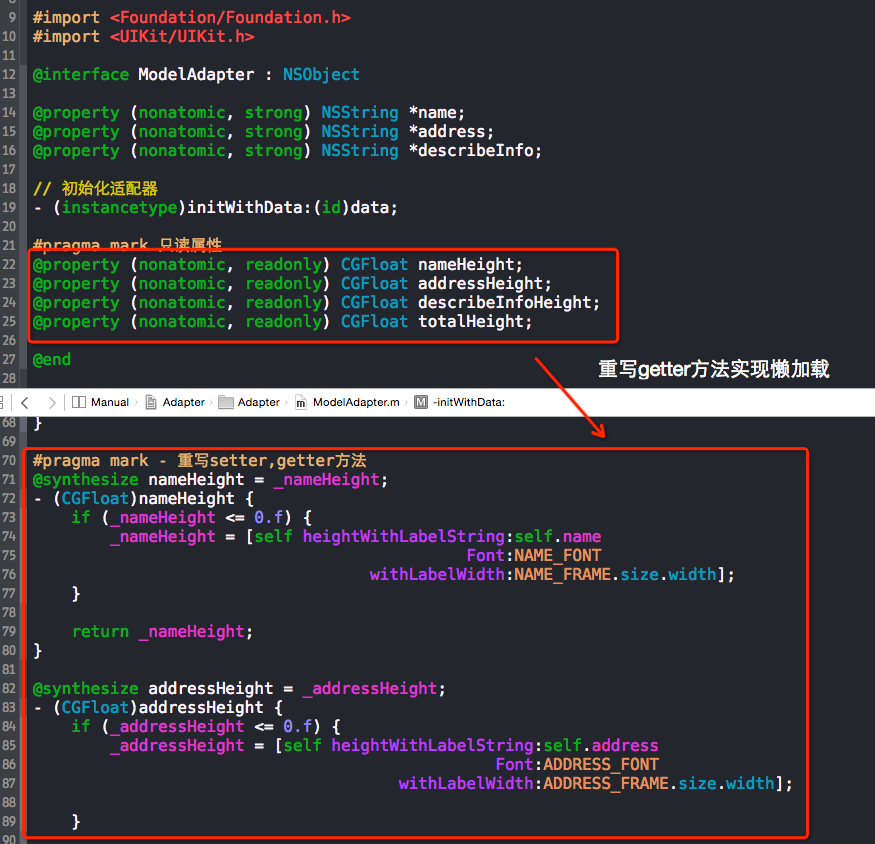Click the *describeInfo; property declaration

click(475, 151)
